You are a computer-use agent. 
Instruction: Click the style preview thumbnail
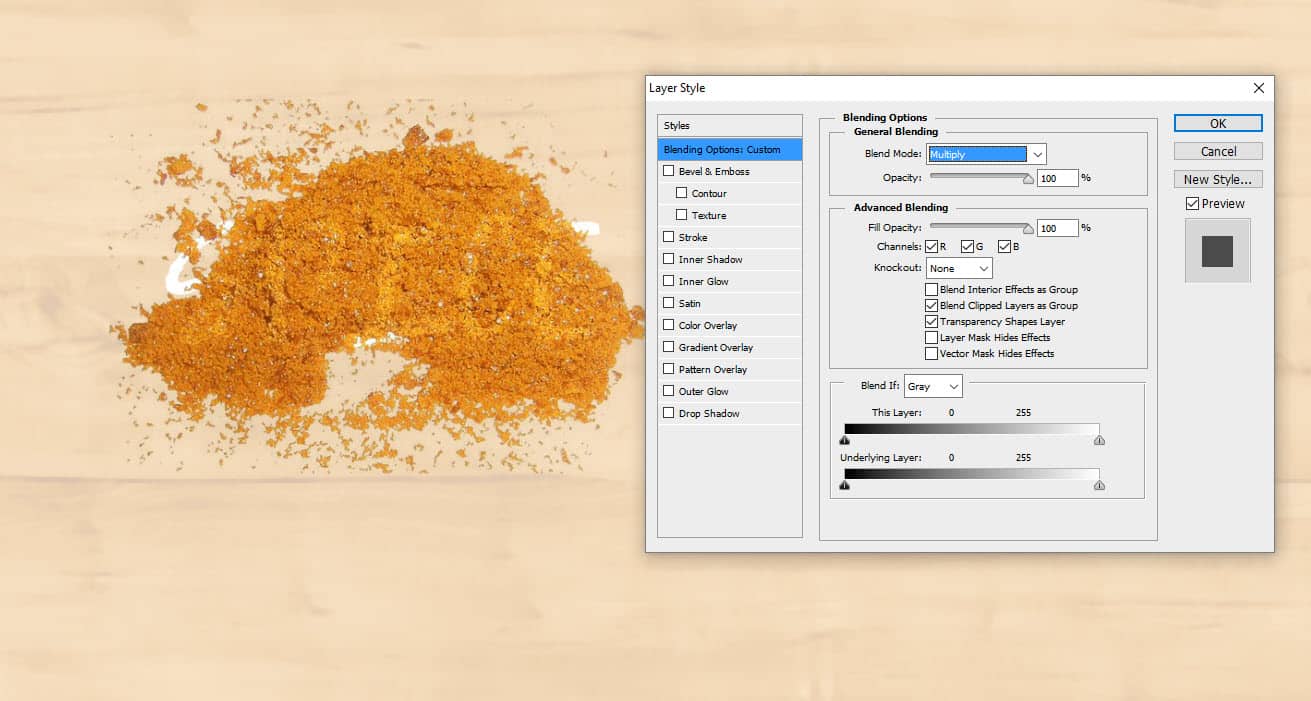coord(1217,251)
